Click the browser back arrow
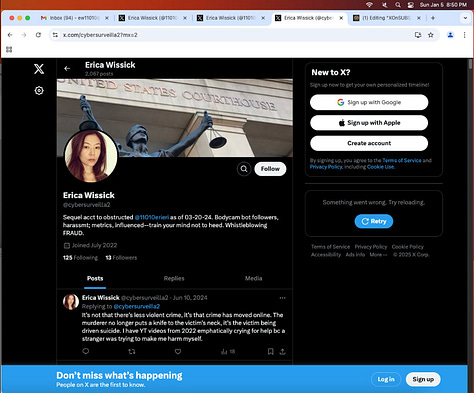This screenshot has height=393, width=474. click(10, 35)
